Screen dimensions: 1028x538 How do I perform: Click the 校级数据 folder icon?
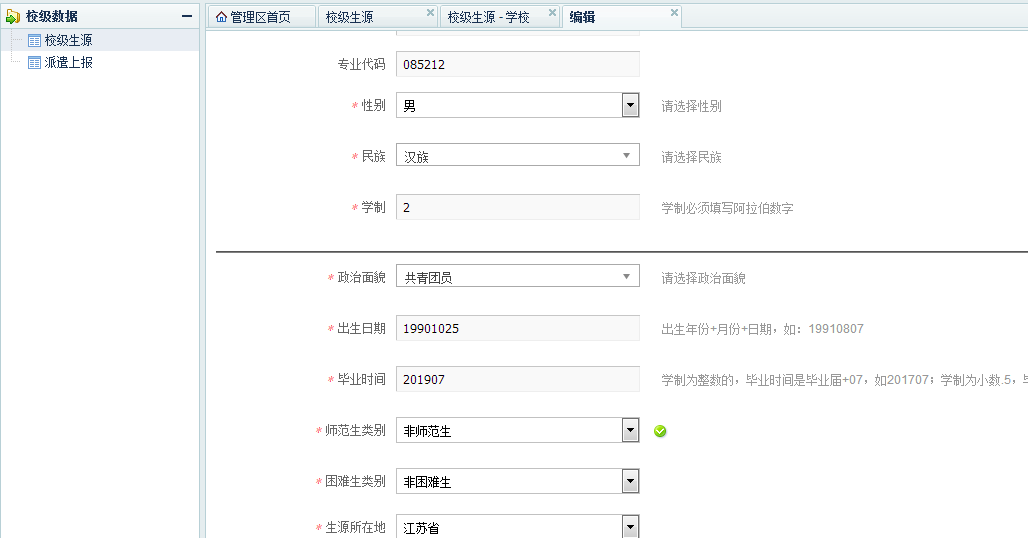click(x=13, y=16)
